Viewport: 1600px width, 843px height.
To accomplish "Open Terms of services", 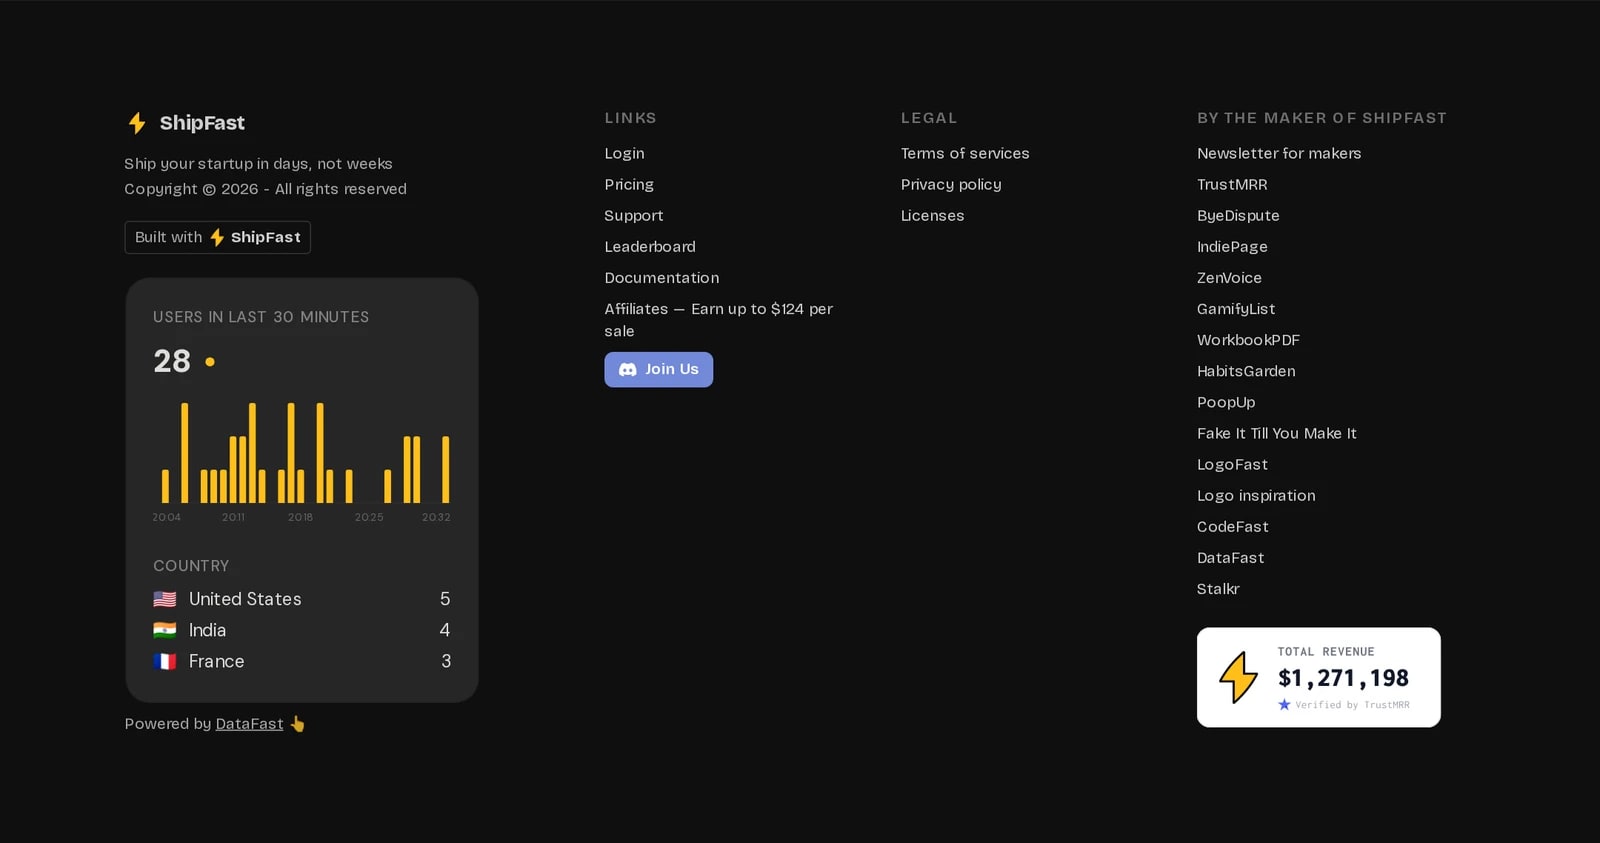I will 965,153.
